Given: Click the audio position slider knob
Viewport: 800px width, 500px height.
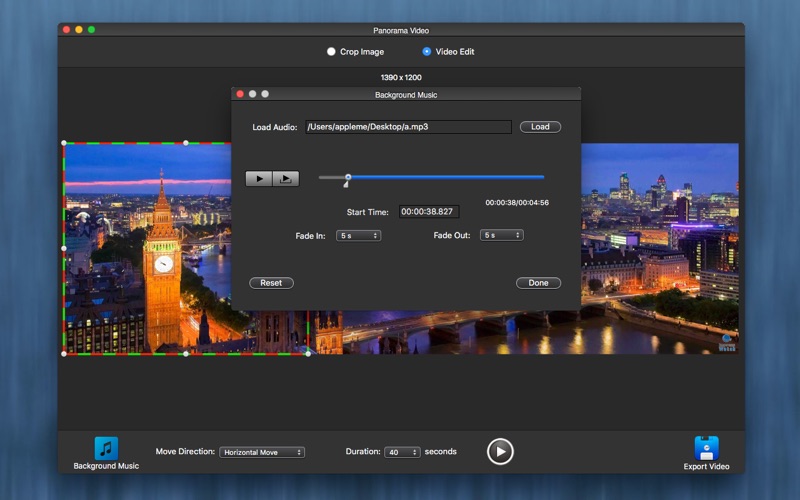Looking at the screenshot, I should click(x=348, y=177).
